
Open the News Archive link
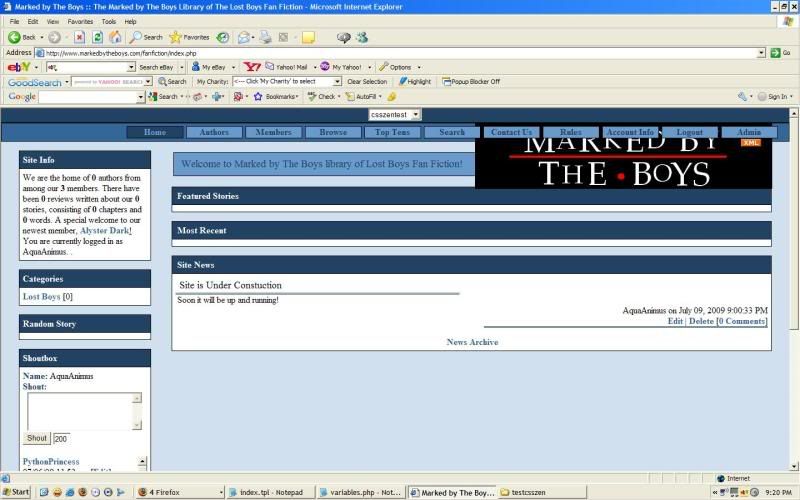[472, 342]
